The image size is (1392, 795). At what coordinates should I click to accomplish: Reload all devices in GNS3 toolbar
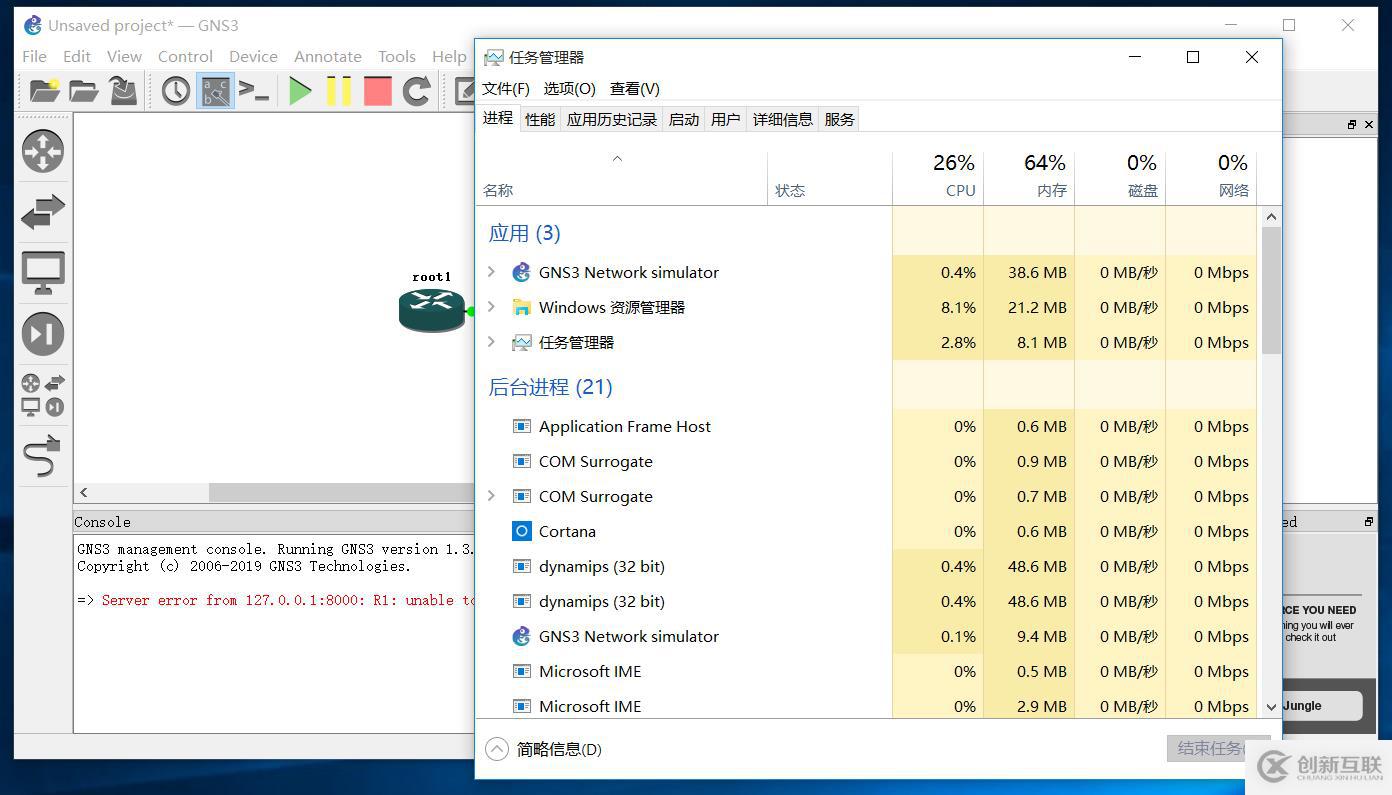click(x=417, y=91)
